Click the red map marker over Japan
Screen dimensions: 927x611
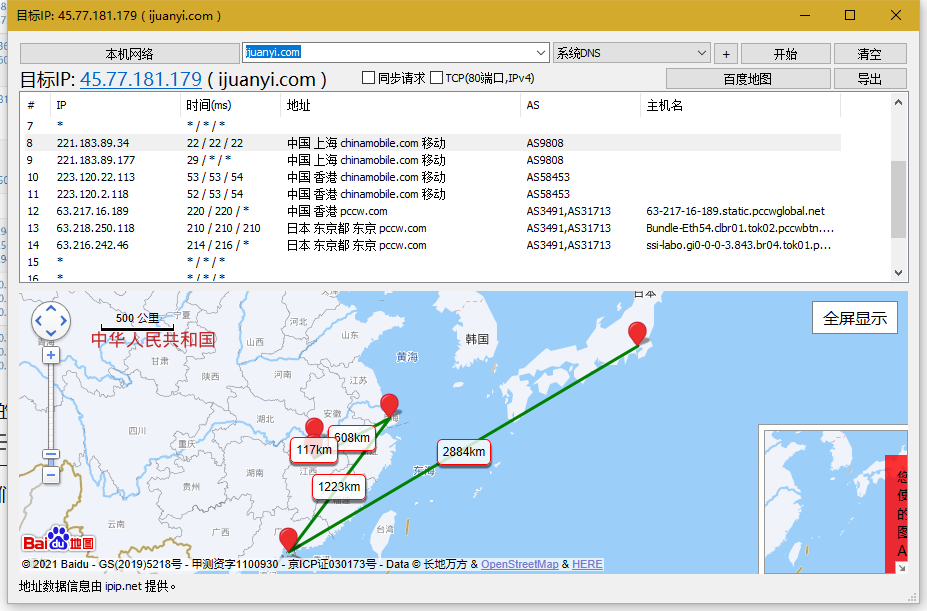(637, 334)
